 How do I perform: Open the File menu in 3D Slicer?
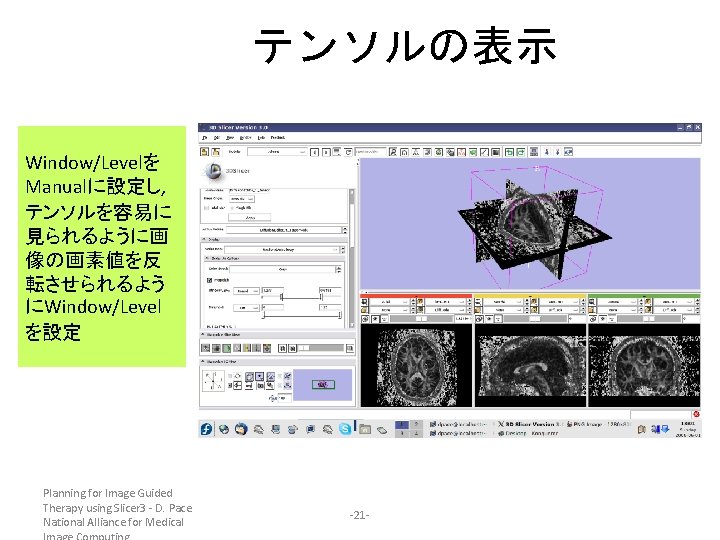(205, 138)
